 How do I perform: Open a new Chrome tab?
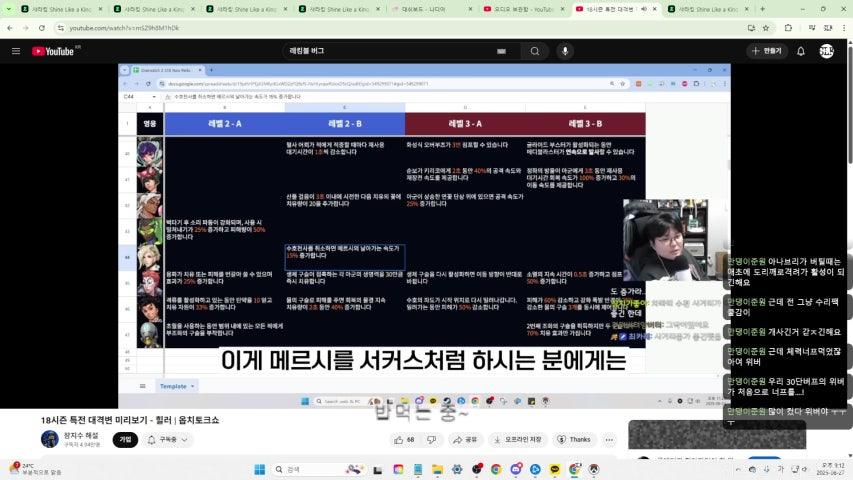point(762,9)
